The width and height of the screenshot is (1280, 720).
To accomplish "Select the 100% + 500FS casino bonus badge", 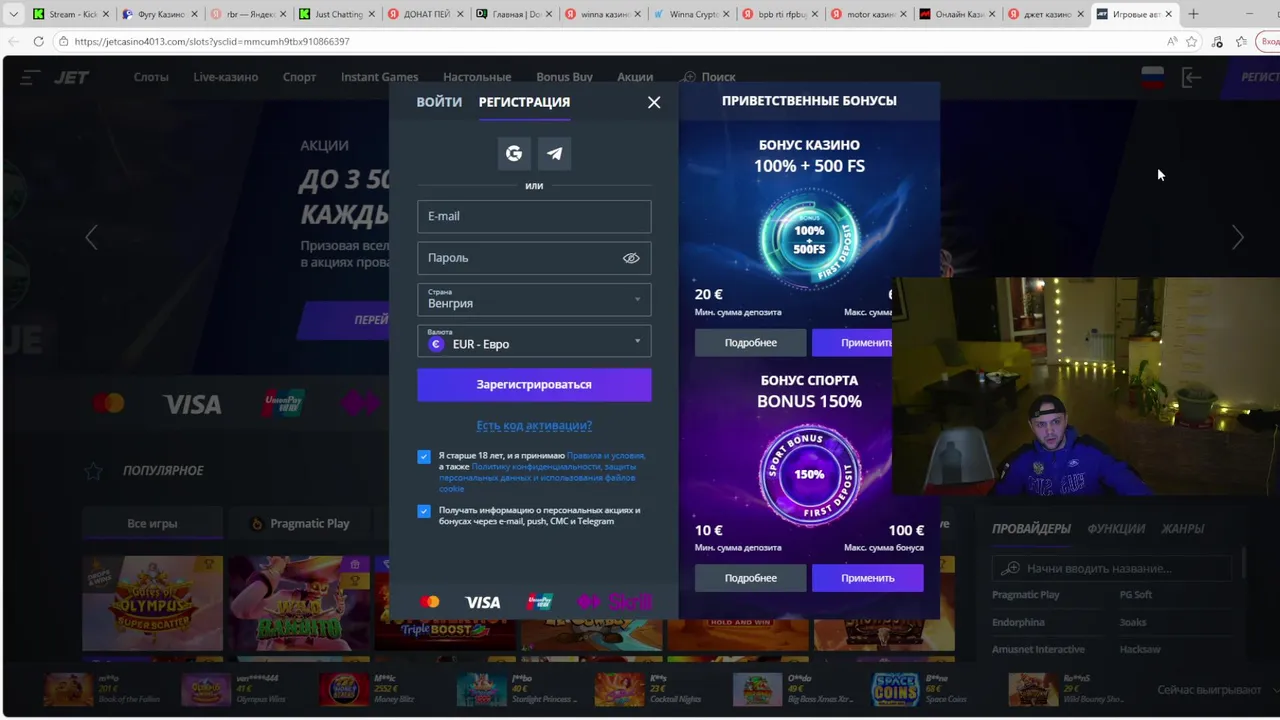I will pos(809,239).
